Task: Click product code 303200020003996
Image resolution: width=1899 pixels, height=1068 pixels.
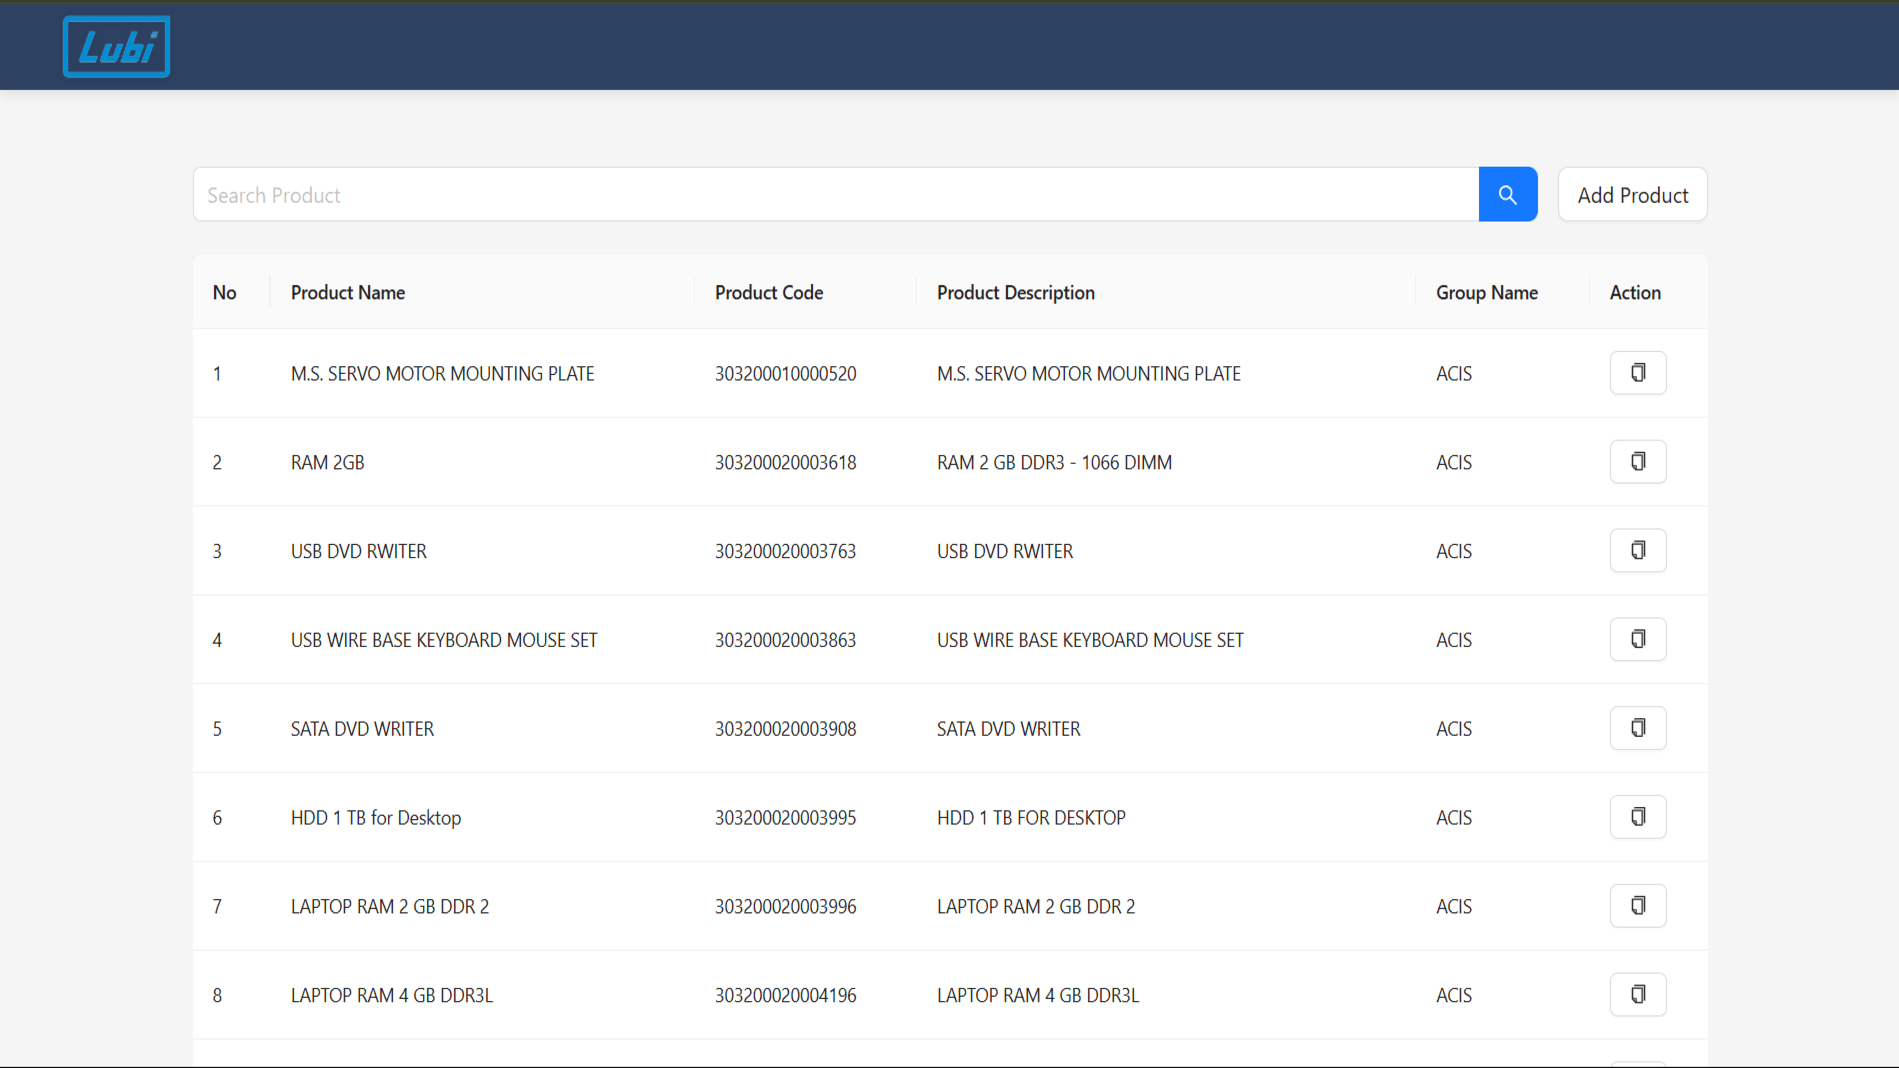Action: point(785,907)
